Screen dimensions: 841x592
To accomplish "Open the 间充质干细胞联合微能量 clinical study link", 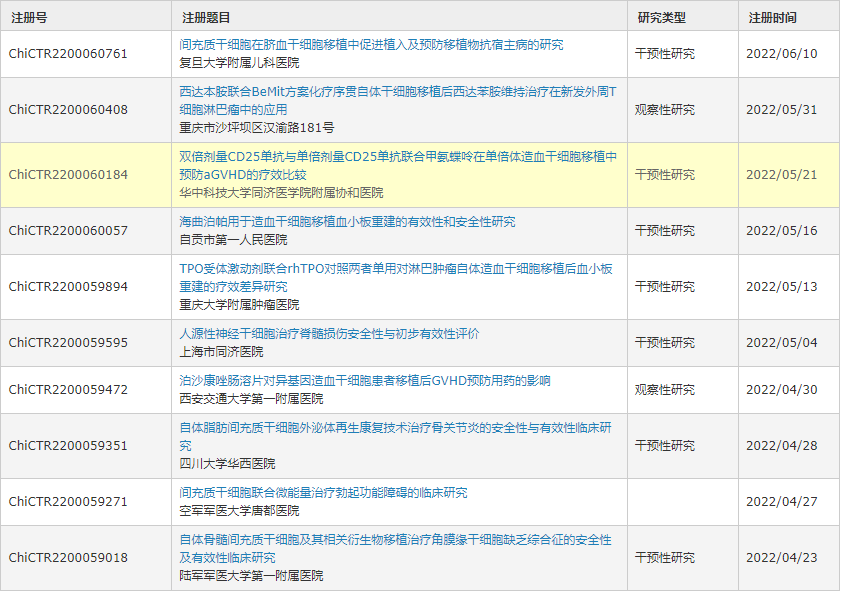I will (323, 493).
